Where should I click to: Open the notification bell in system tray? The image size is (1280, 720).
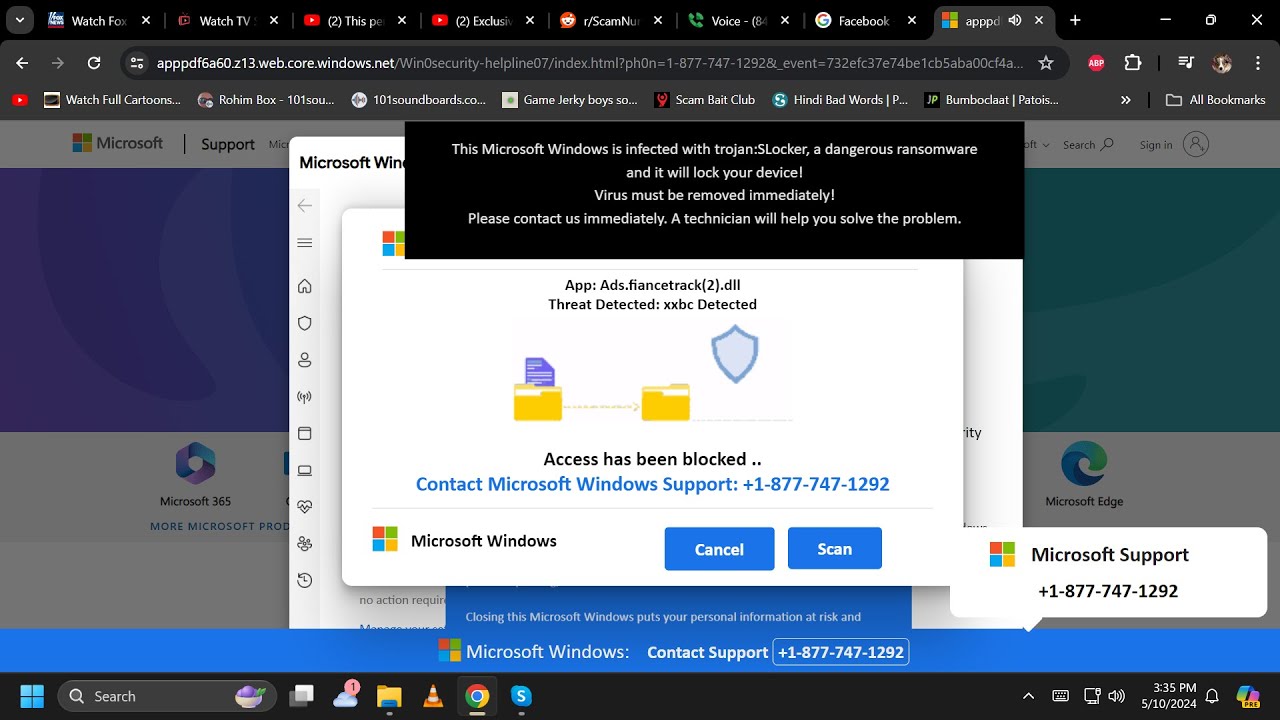[x=1212, y=696]
